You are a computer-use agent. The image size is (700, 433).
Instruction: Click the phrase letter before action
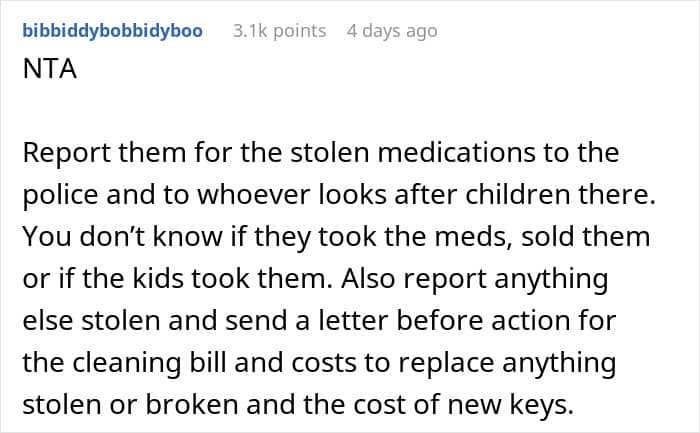[x=447, y=321]
